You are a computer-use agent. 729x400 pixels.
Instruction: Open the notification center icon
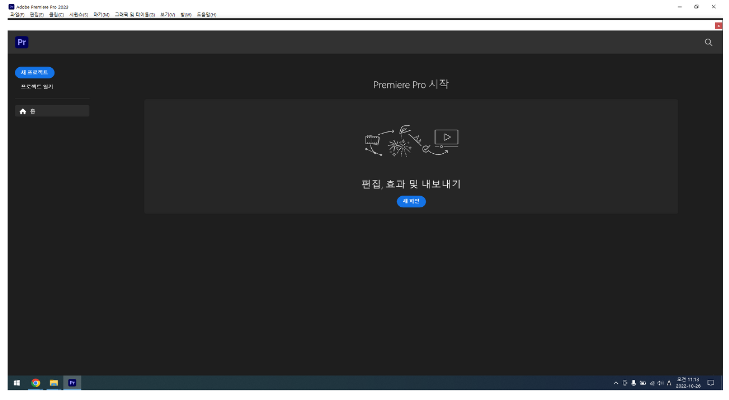(x=710, y=383)
